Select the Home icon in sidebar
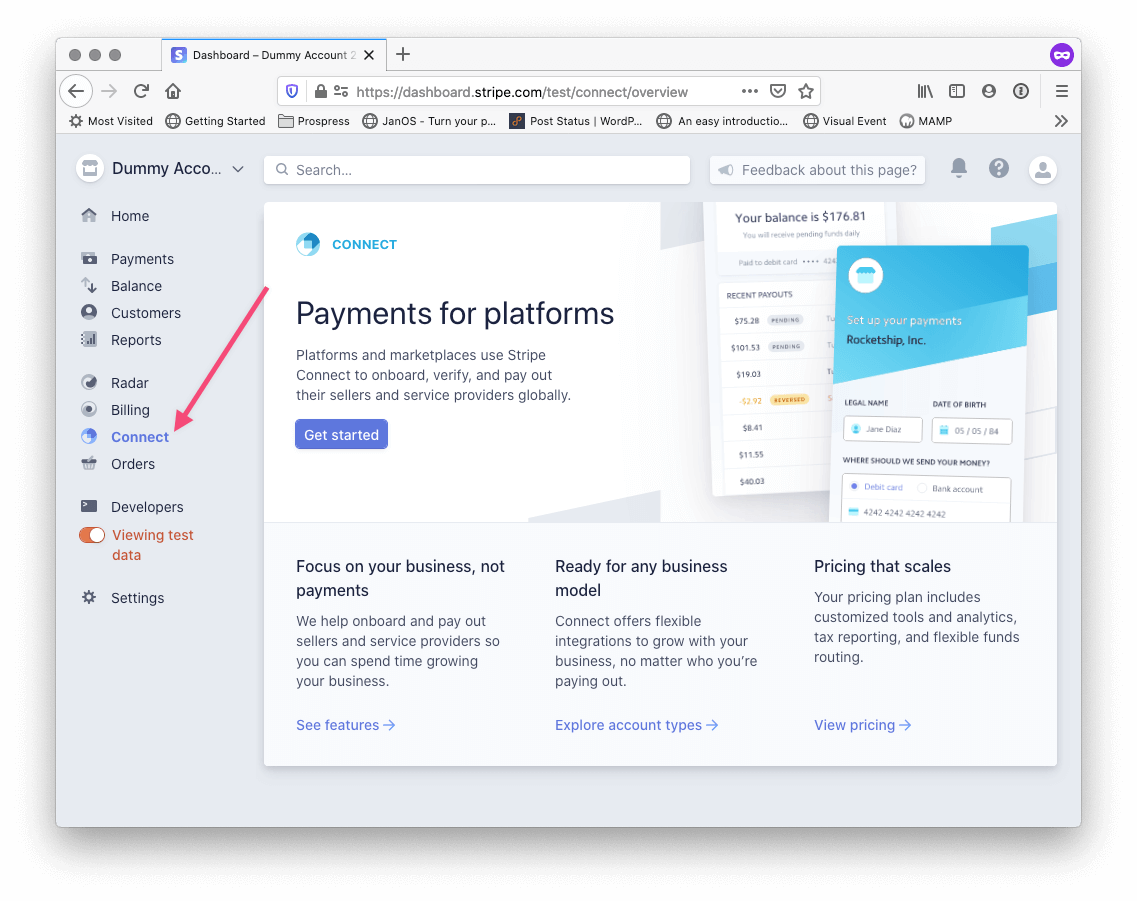The image size is (1137, 901). coord(89,215)
